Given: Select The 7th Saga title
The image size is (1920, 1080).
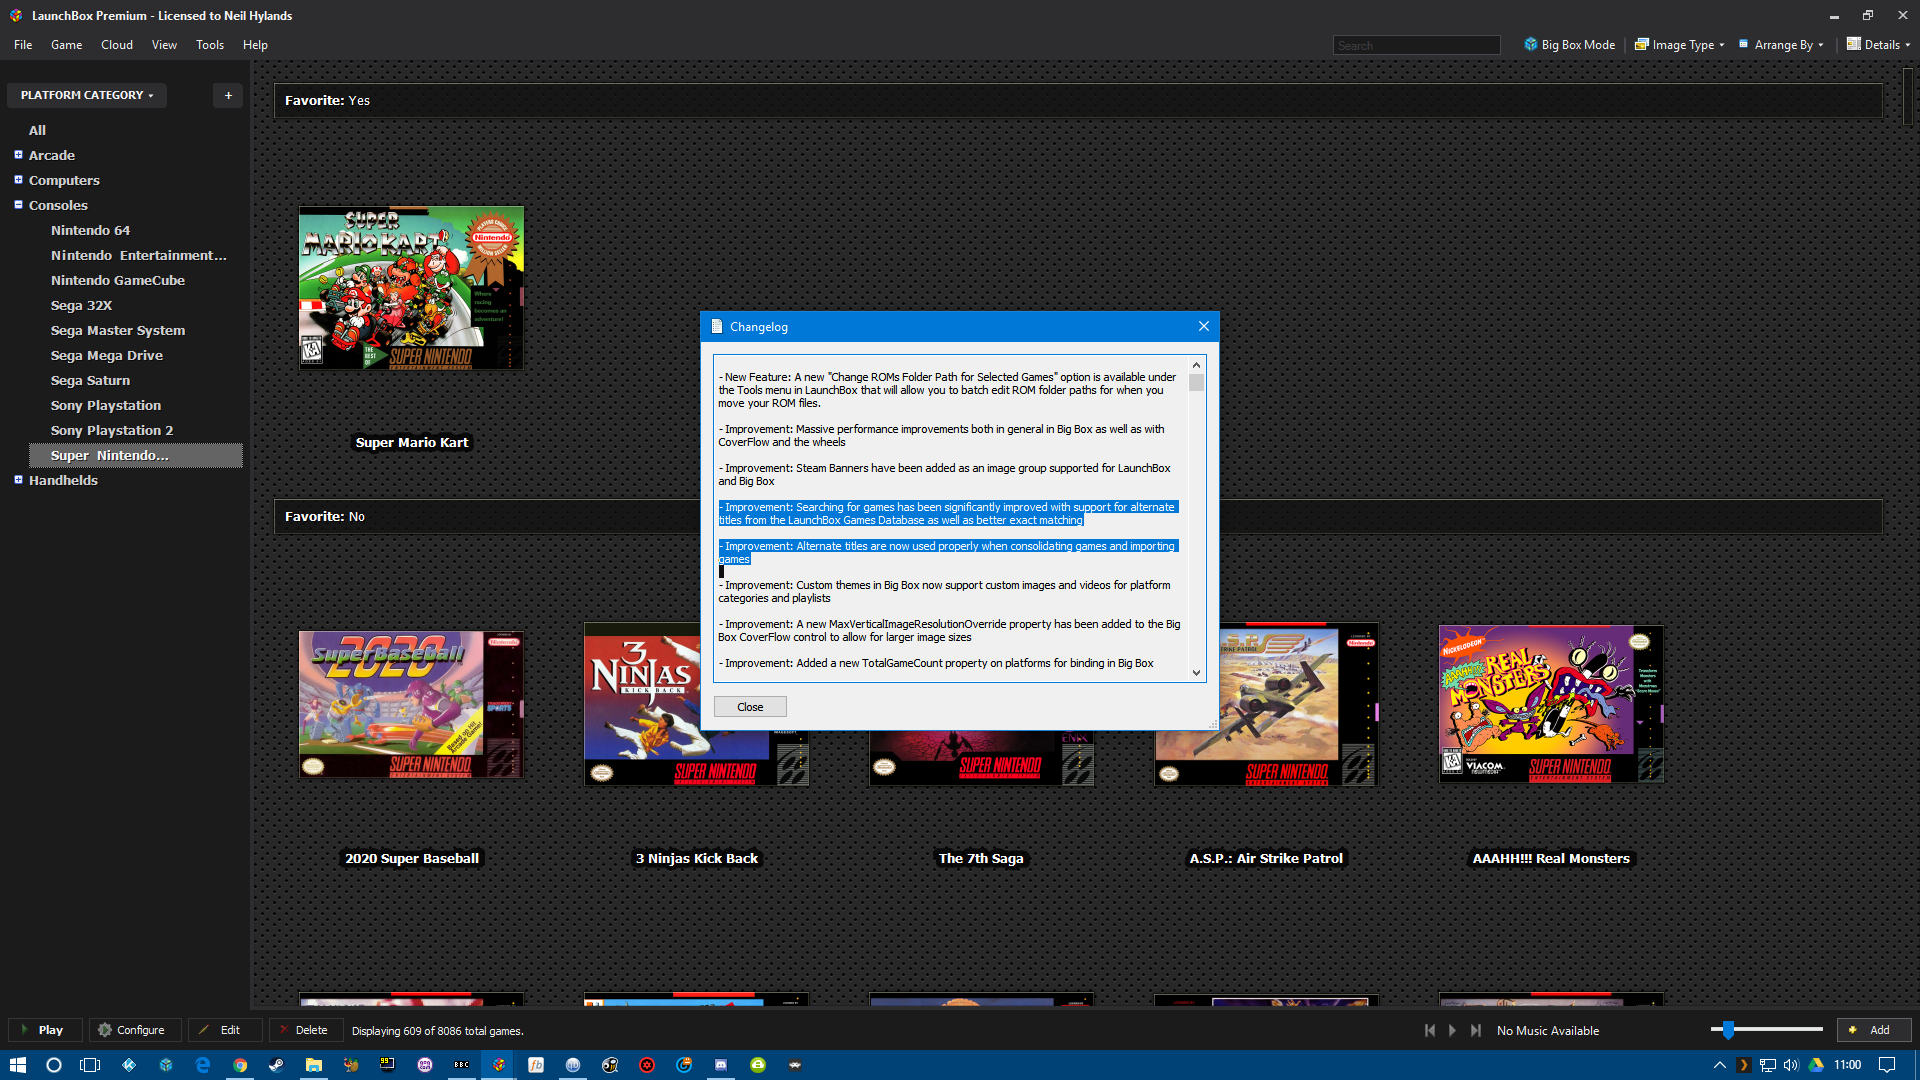Looking at the screenshot, I should [x=981, y=858].
